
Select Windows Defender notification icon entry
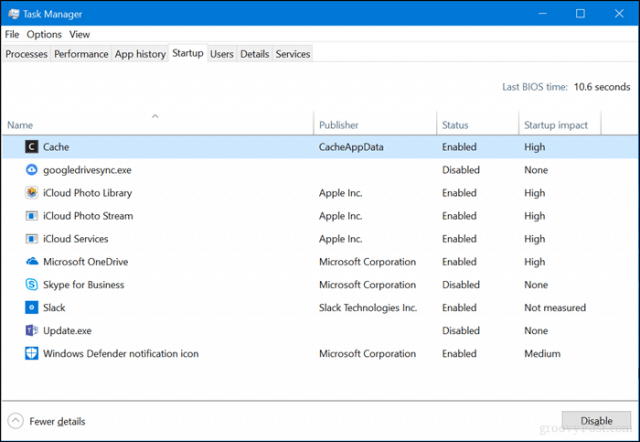click(x=121, y=353)
